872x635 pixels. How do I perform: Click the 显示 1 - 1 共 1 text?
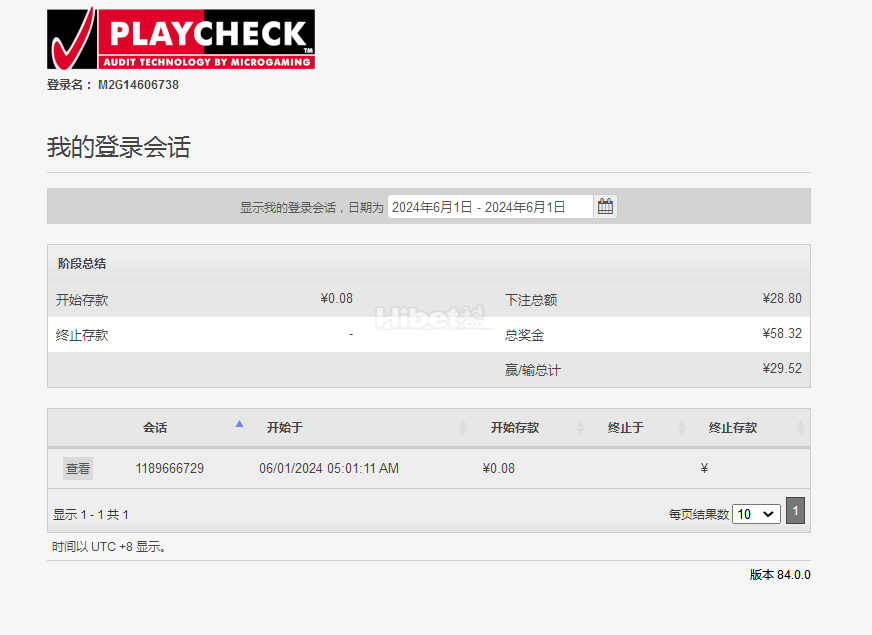(91, 515)
